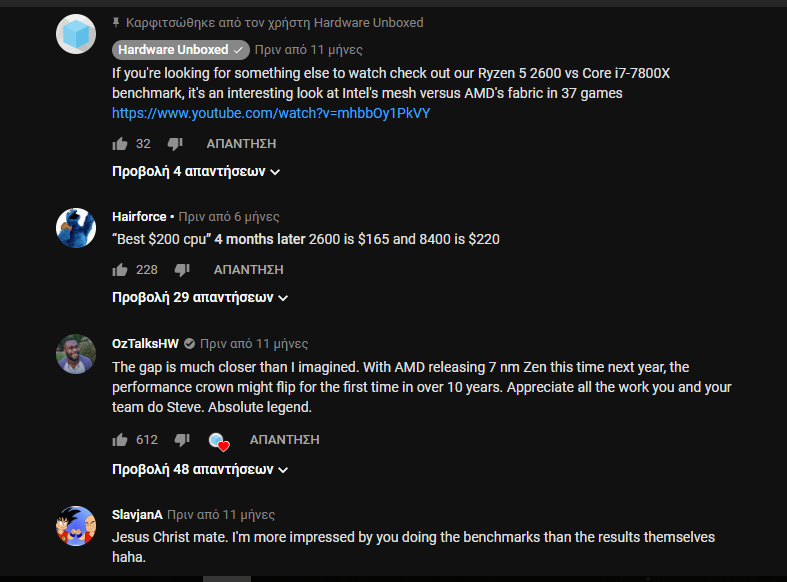Reply to Hairforce's comment
787x582 pixels.
coord(248,270)
